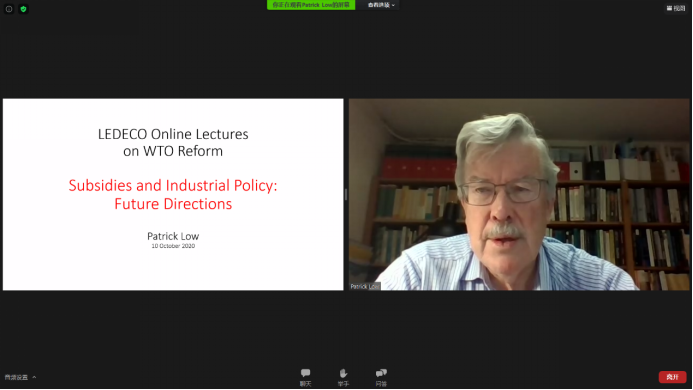Click the green encryption shield icon
The image size is (693, 390).
(23, 9)
